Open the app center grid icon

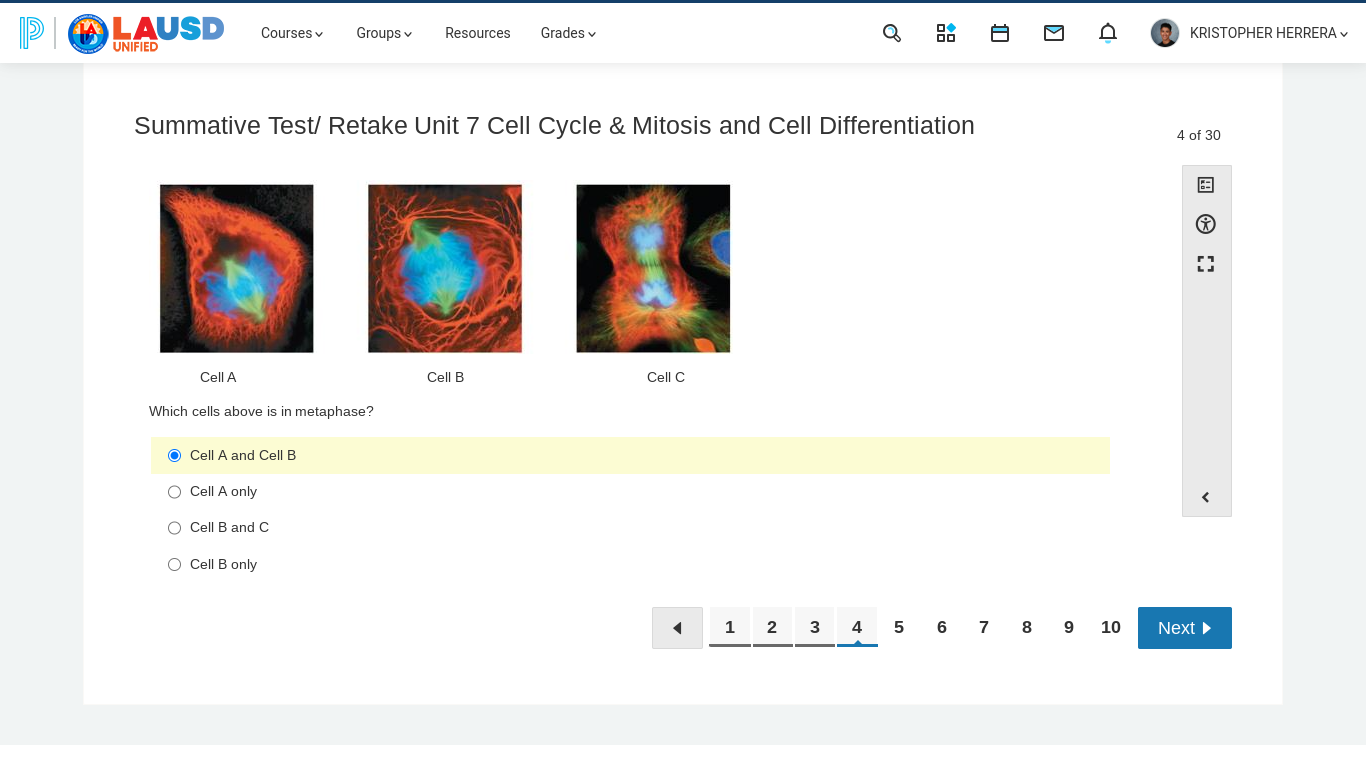tap(946, 33)
